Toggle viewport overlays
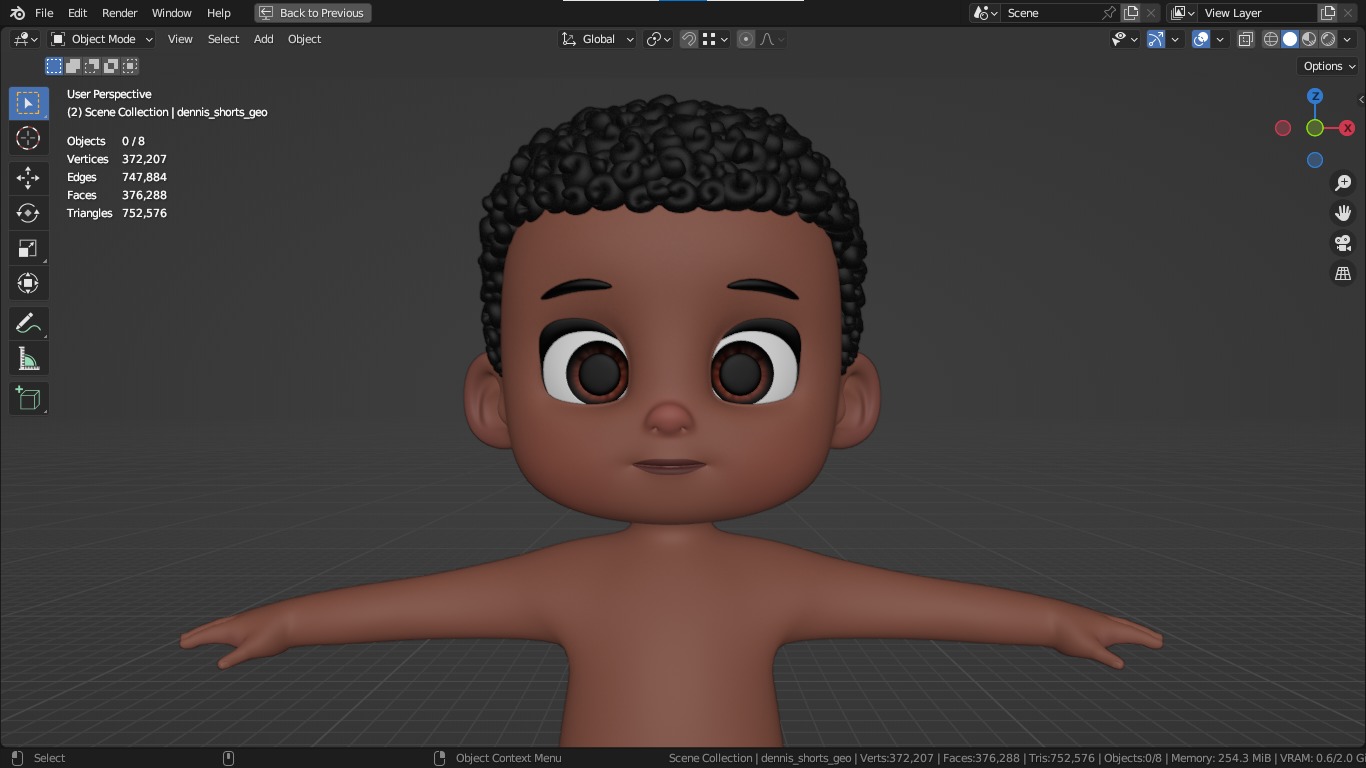The width and height of the screenshot is (1366, 768). click(x=1202, y=39)
